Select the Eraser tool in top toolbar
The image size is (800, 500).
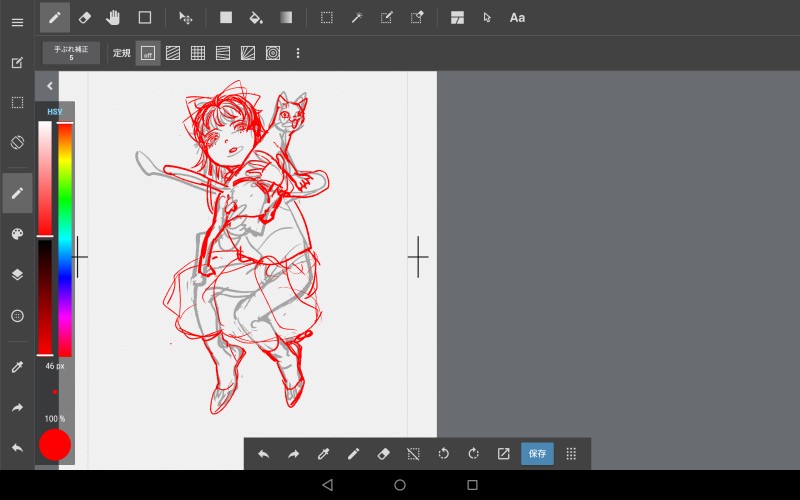(85, 17)
